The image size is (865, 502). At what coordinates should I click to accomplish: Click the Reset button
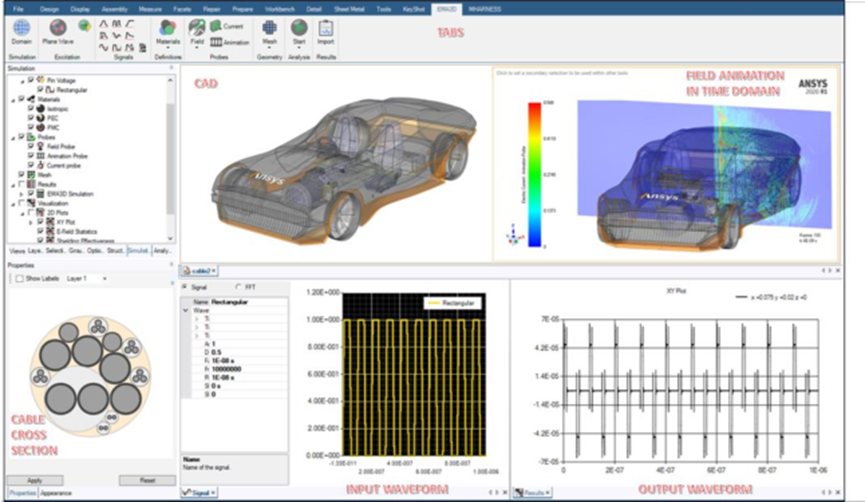[147, 480]
